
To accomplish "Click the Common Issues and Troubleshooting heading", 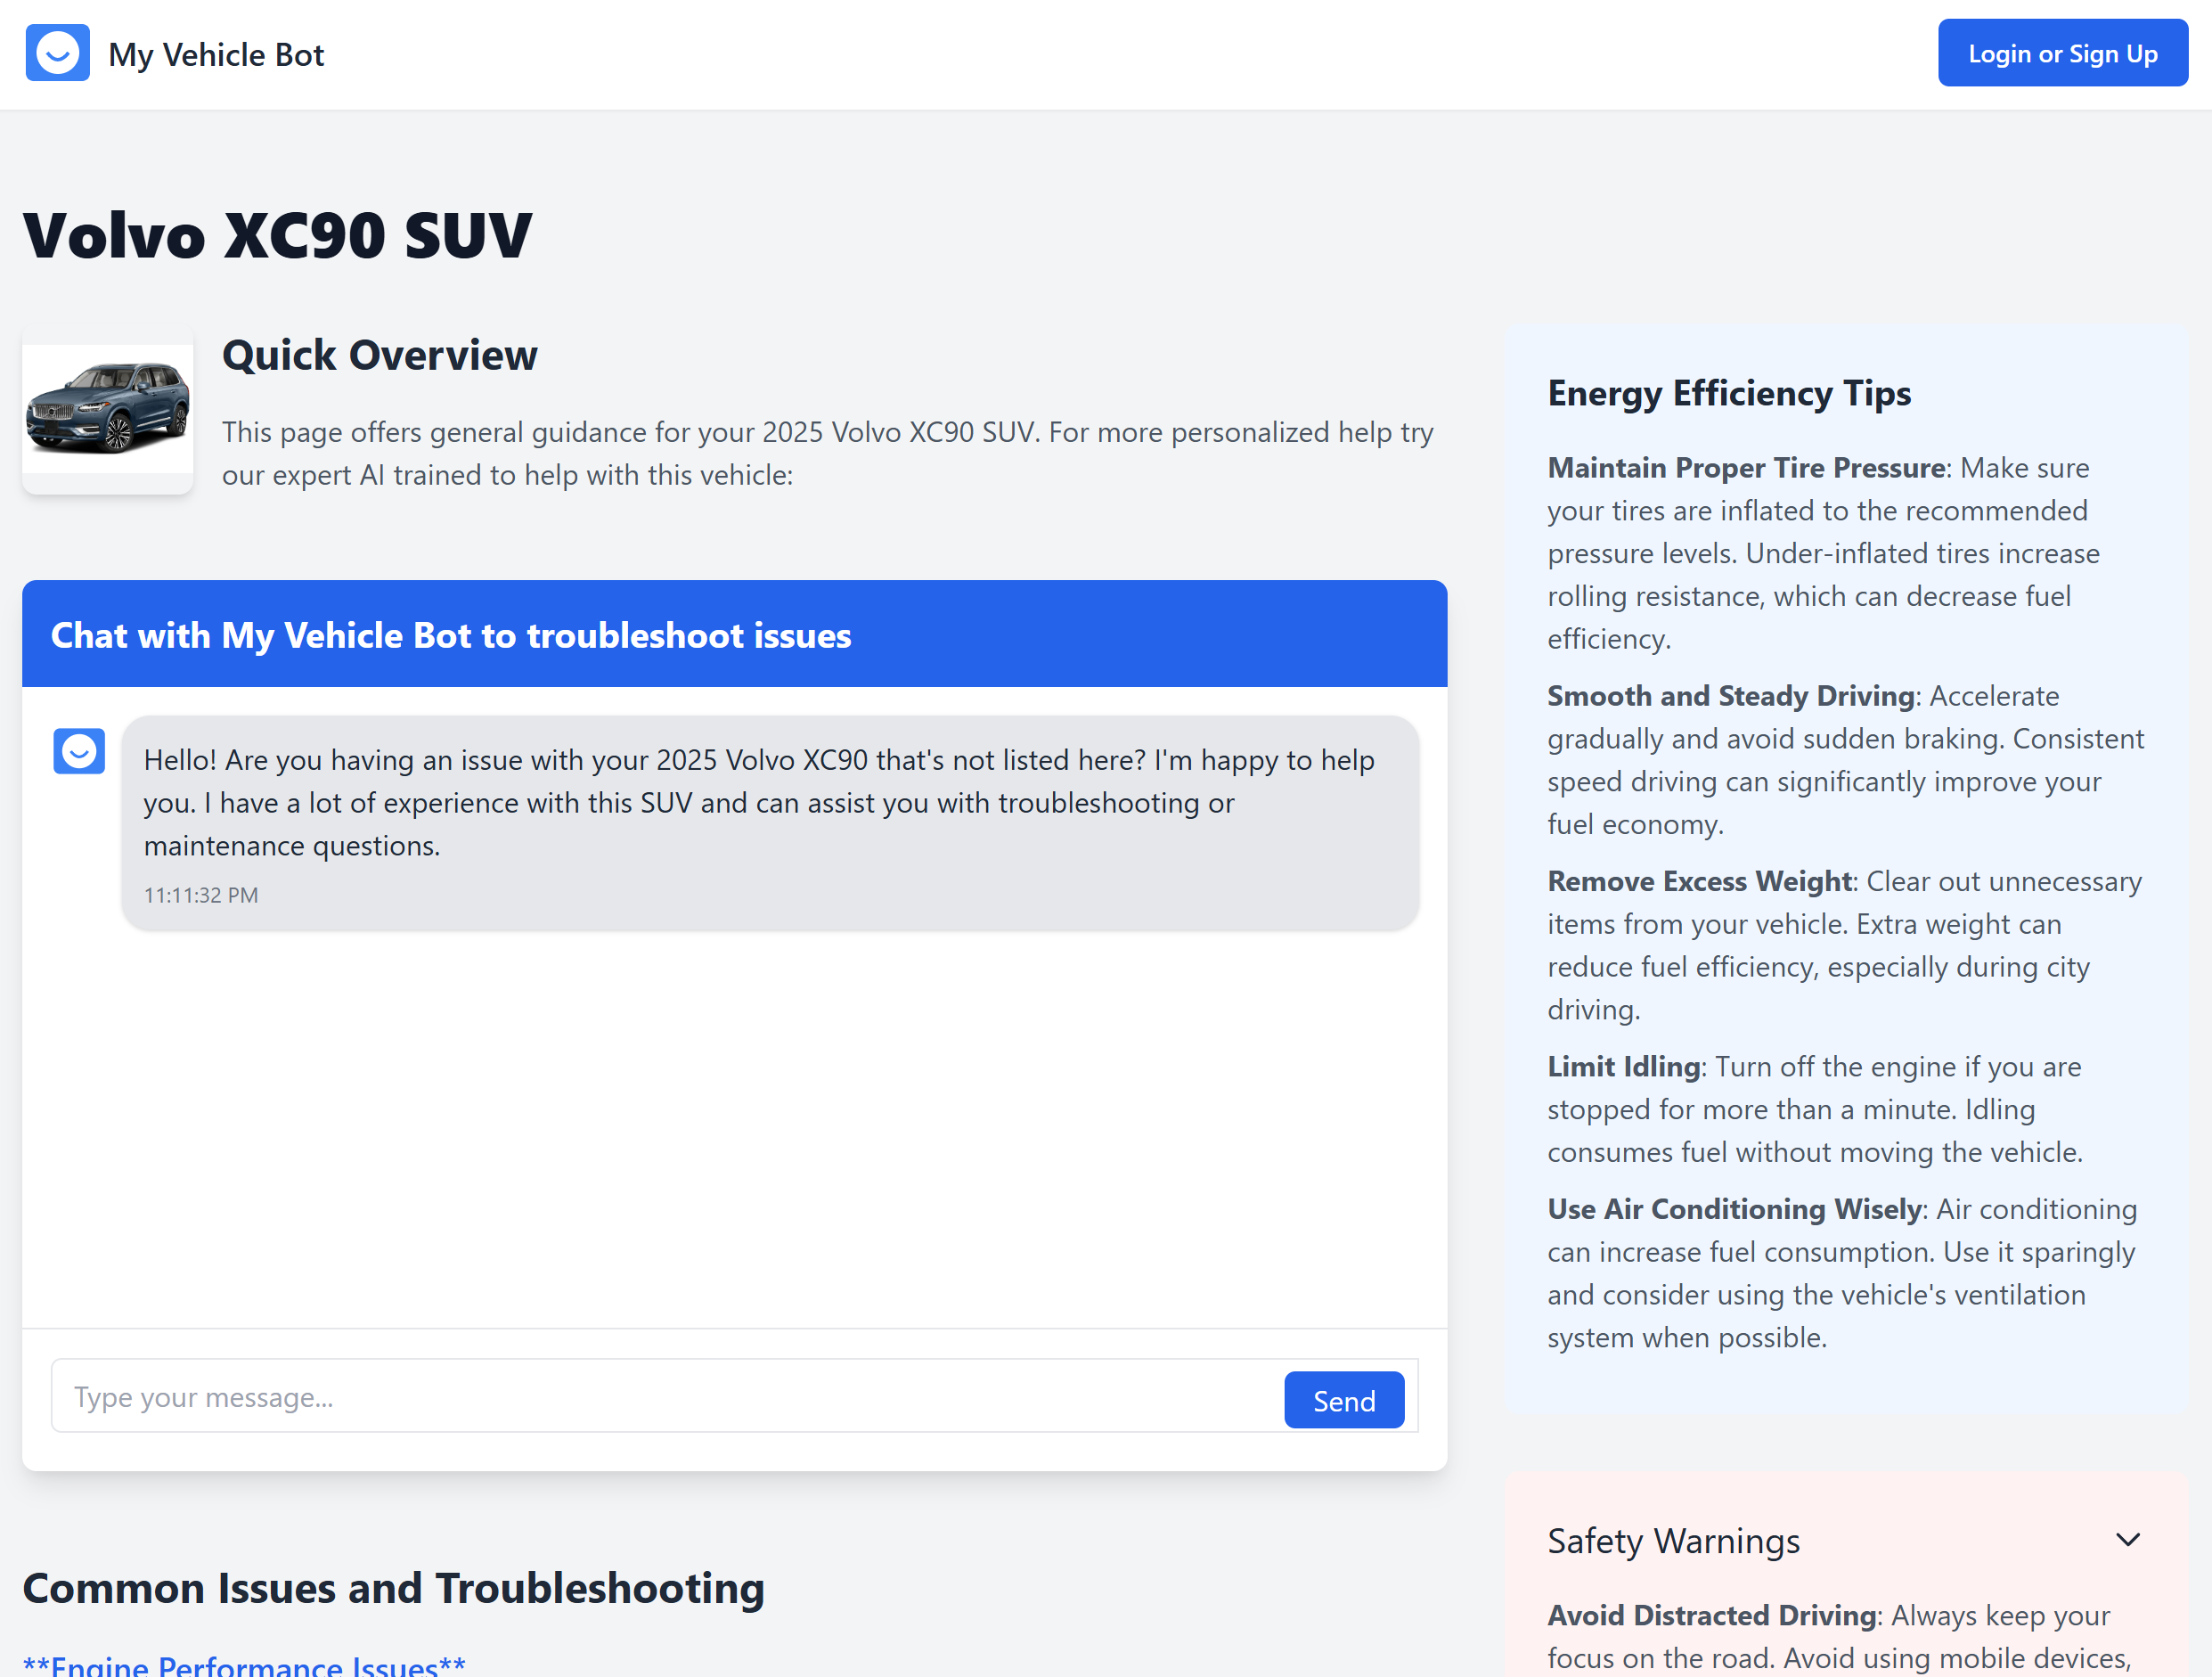I will click(x=394, y=1588).
